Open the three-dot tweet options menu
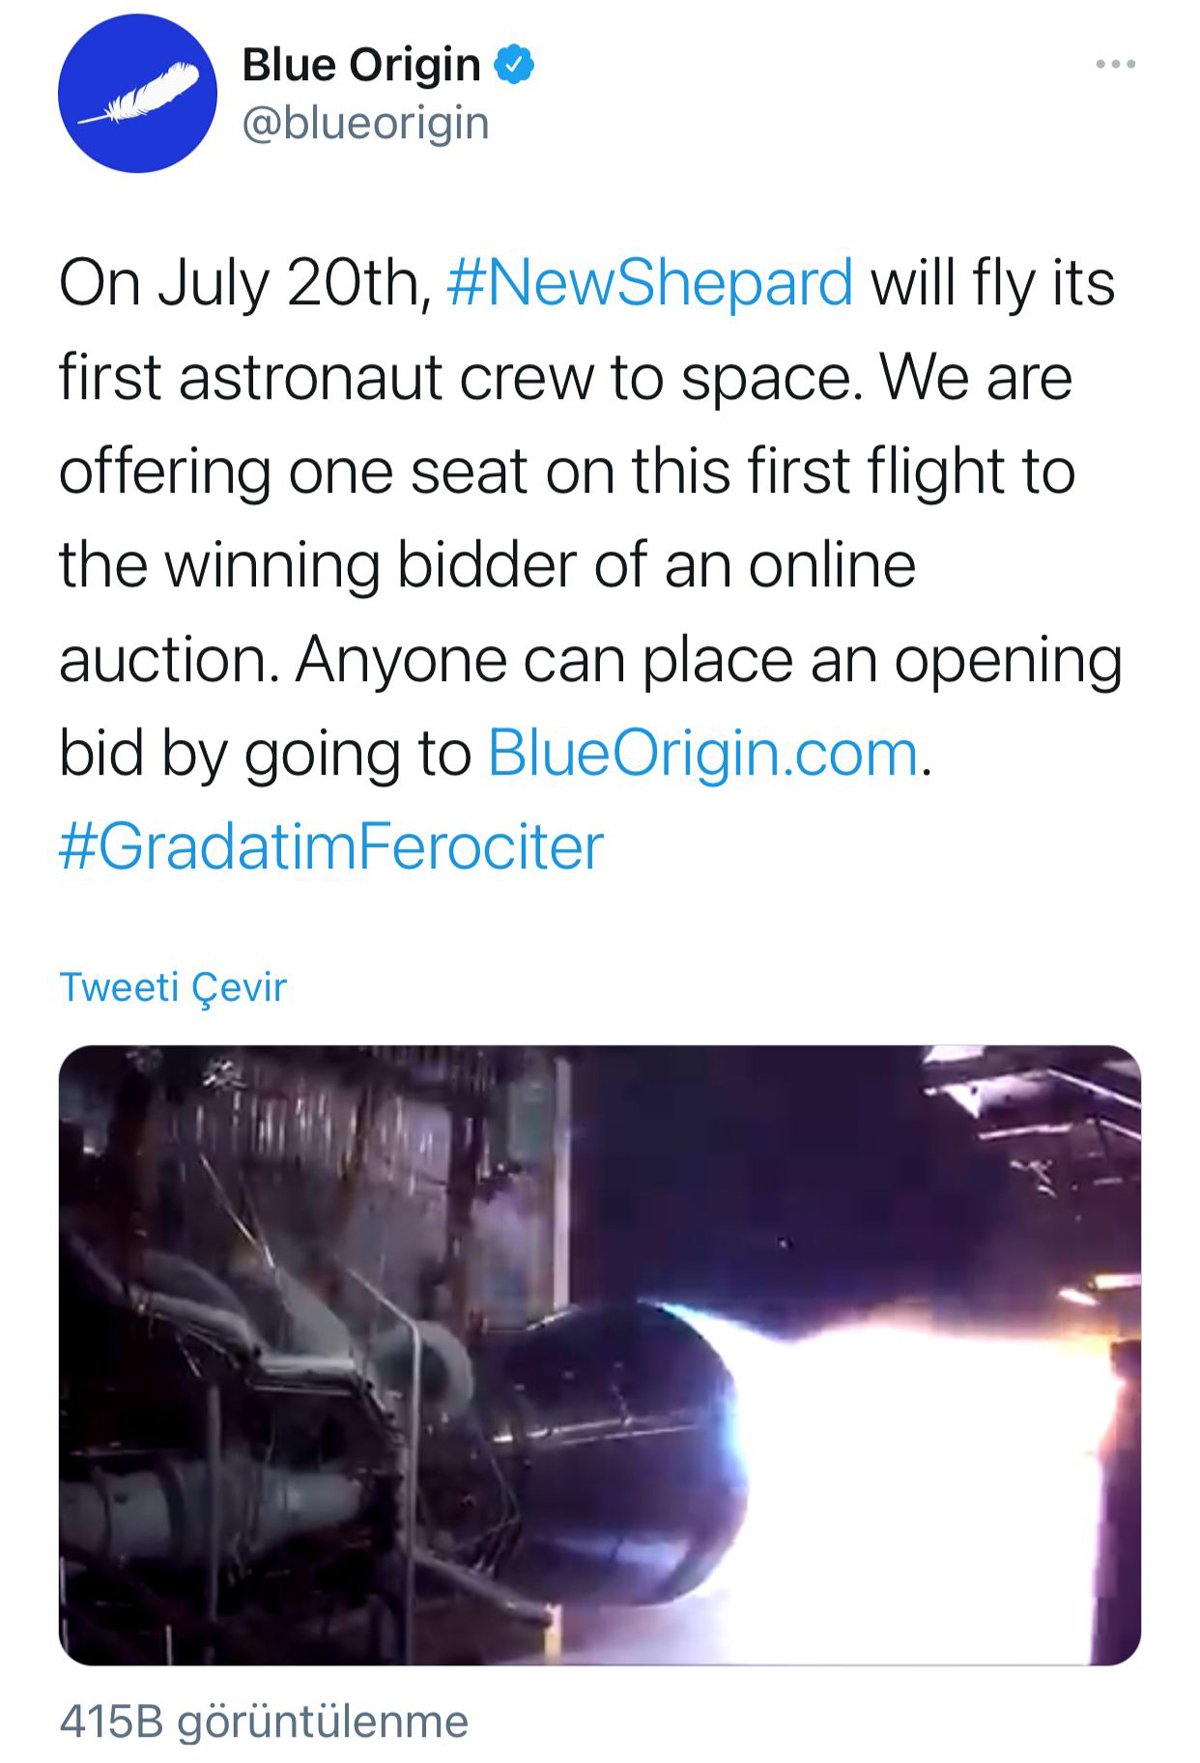Viewport: 1200px width, 1763px height. 1115,64
